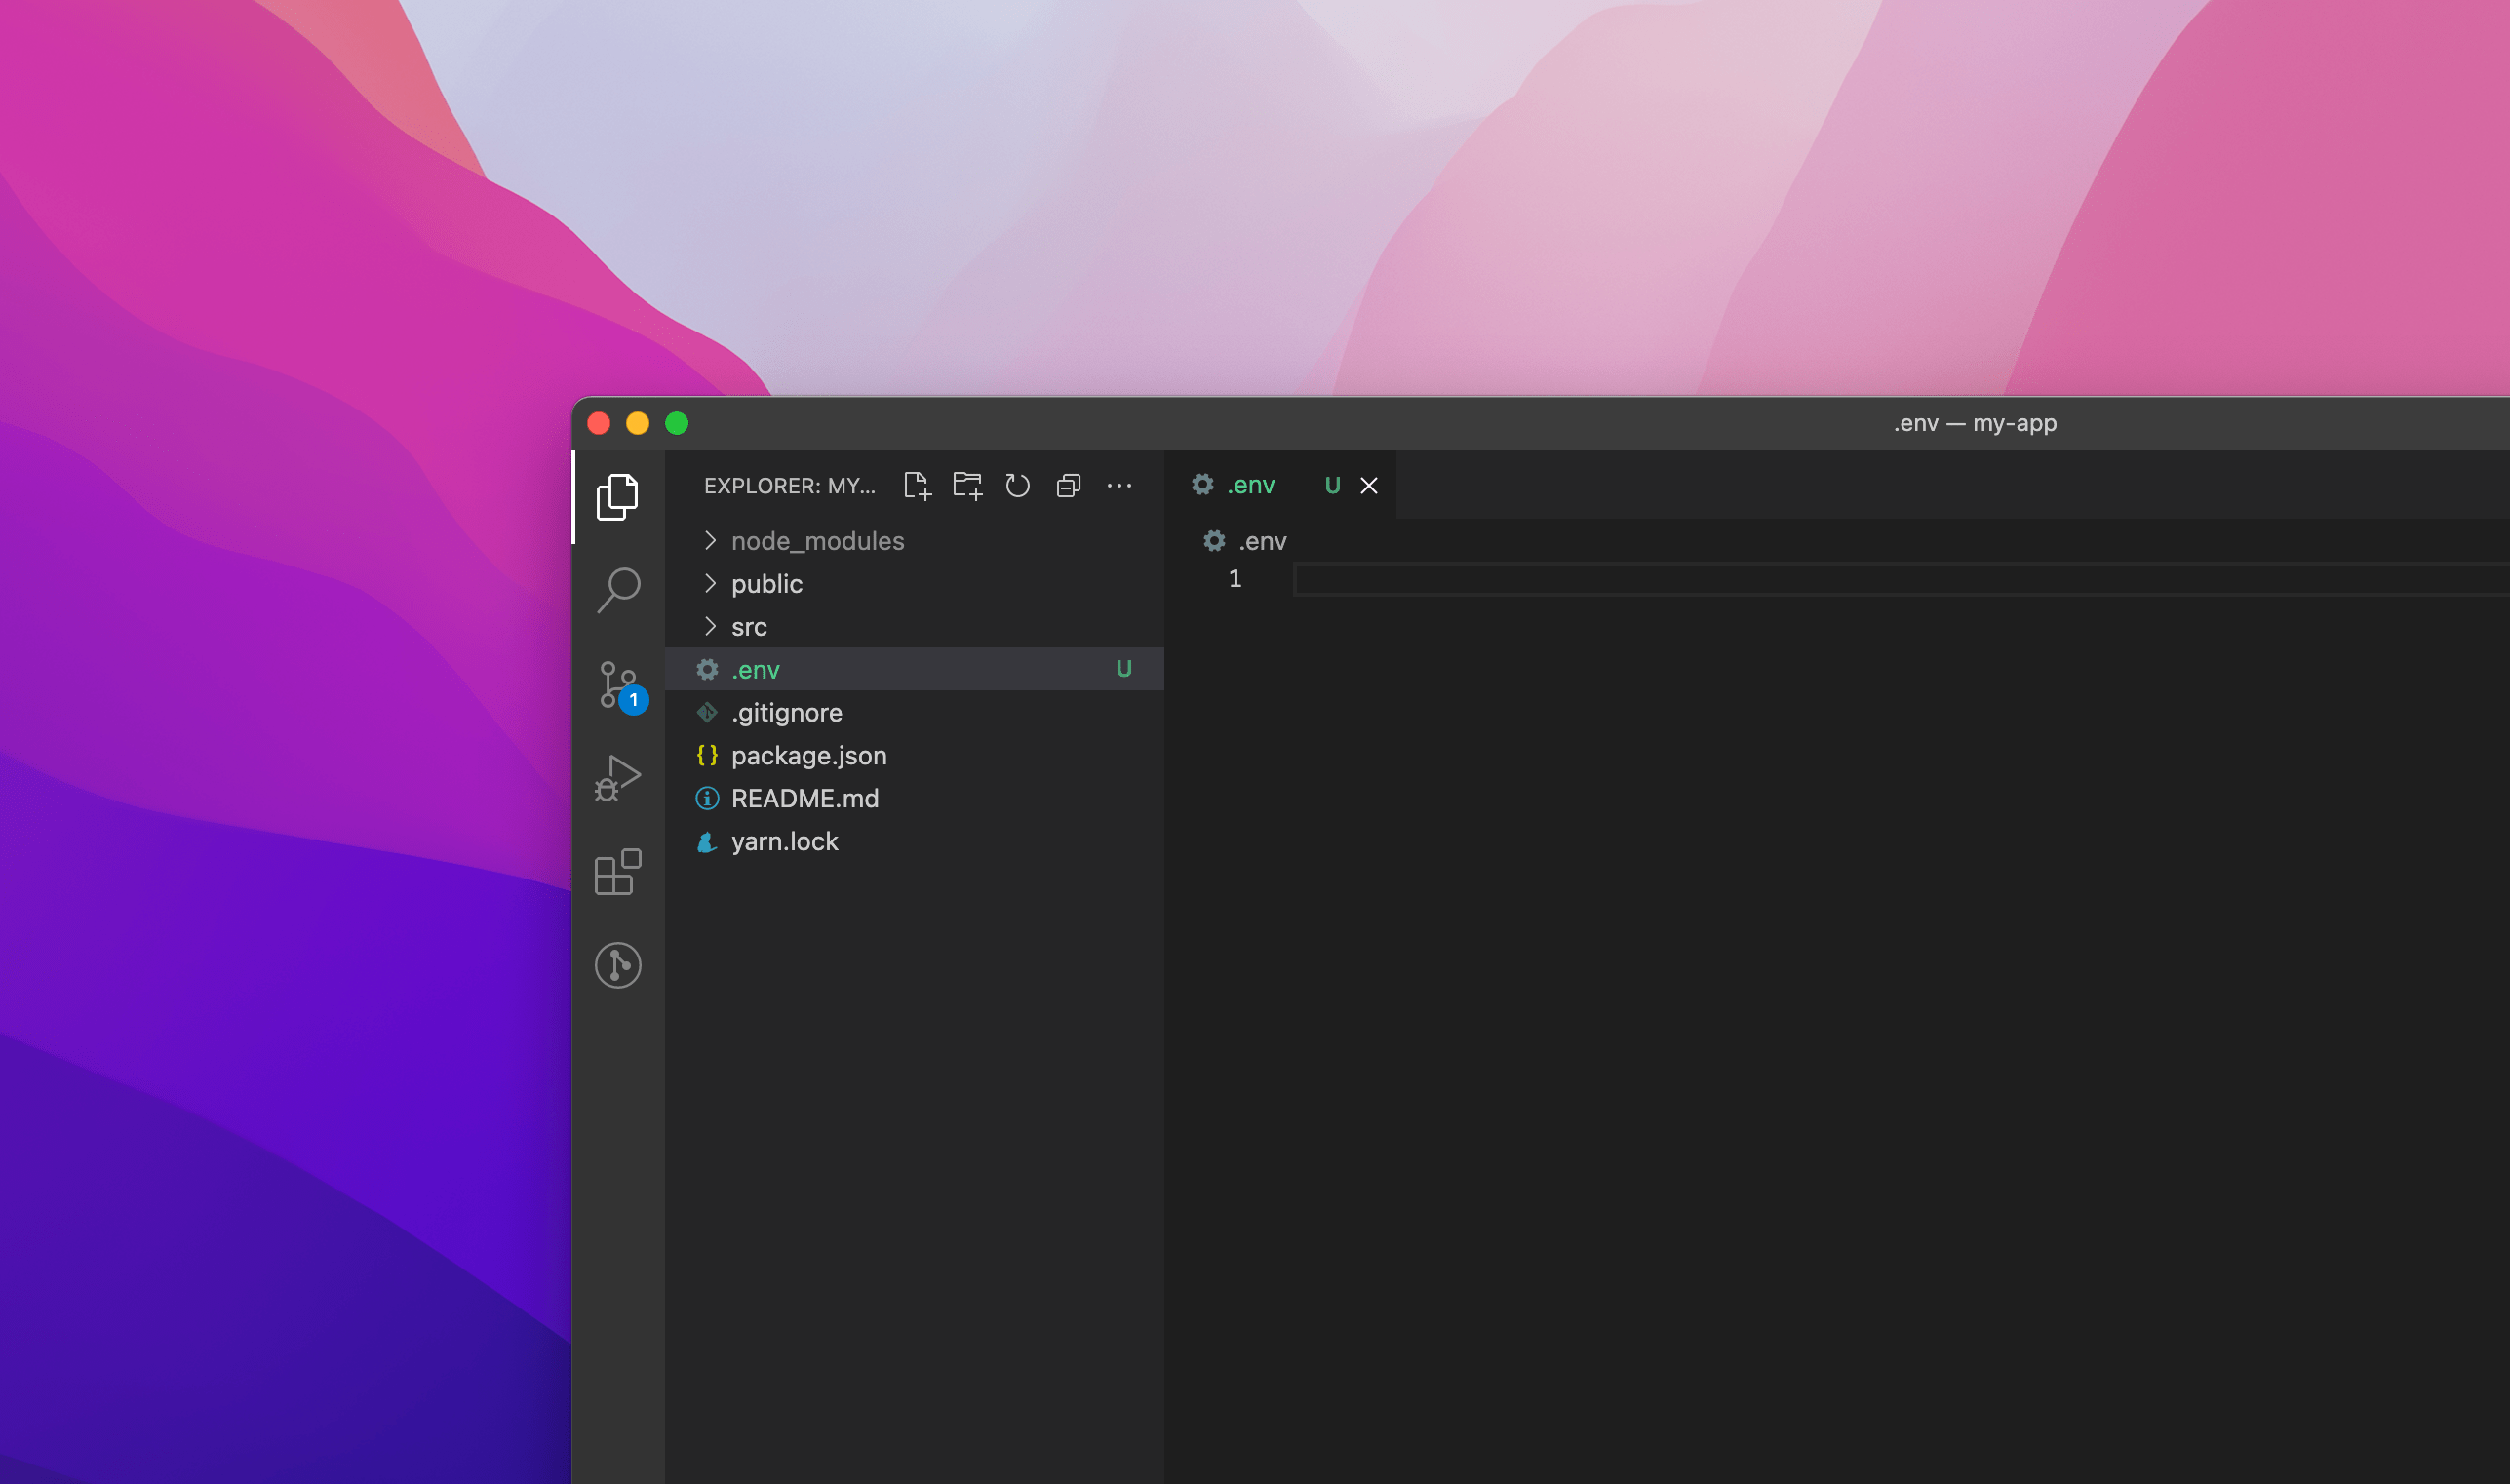Viewport: 2510px width, 1484px height.
Task: Open the Git Graph icon in activity bar
Action: tap(617, 965)
